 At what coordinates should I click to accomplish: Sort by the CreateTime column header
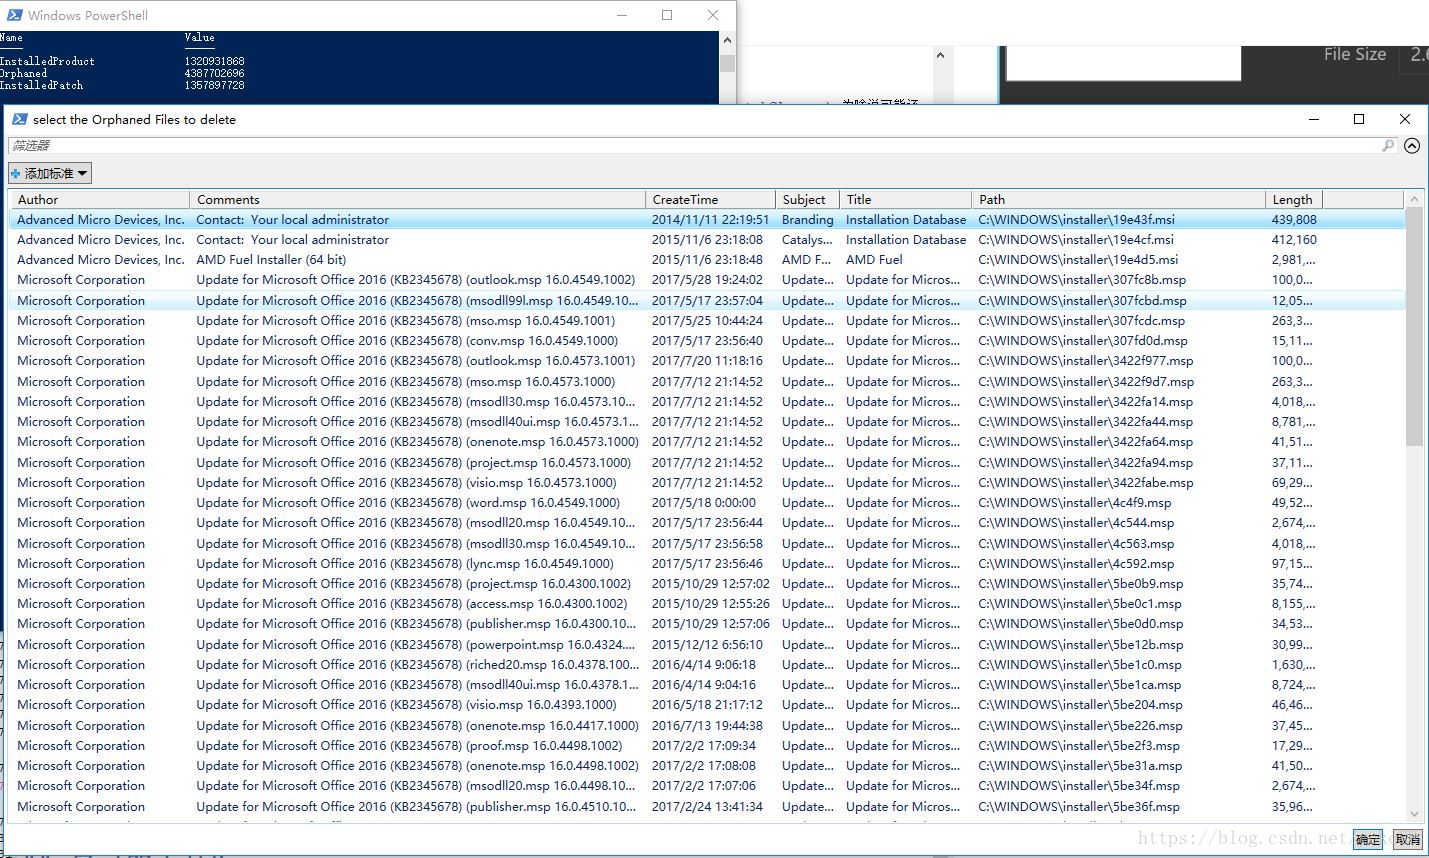point(710,199)
